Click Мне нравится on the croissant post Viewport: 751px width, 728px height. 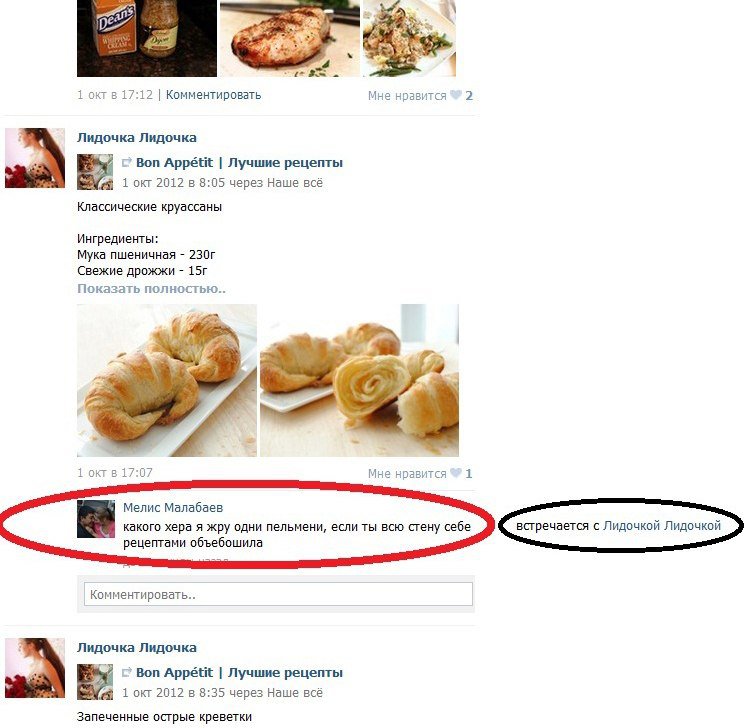pos(407,474)
